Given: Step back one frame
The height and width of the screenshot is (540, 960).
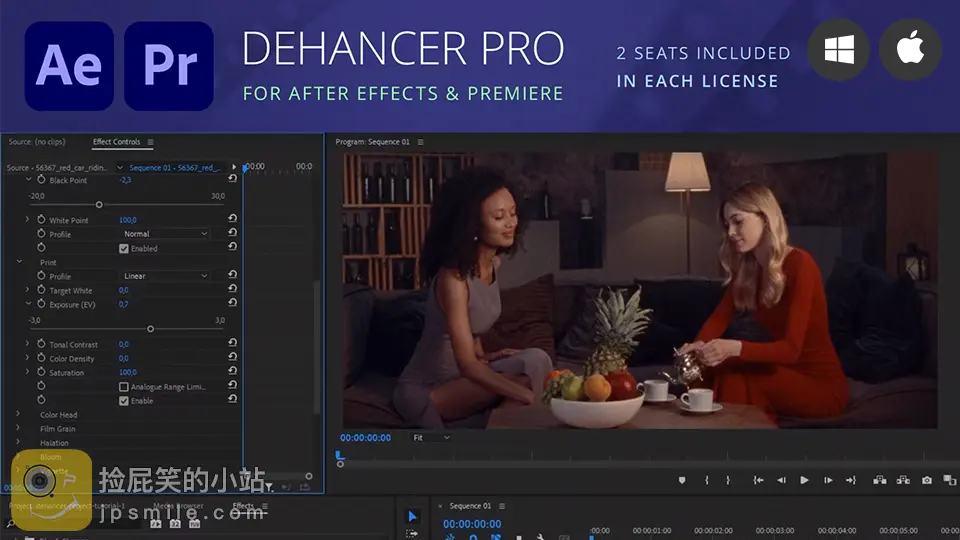Looking at the screenshot, I should pyautogui.click(x=781, y=480).
